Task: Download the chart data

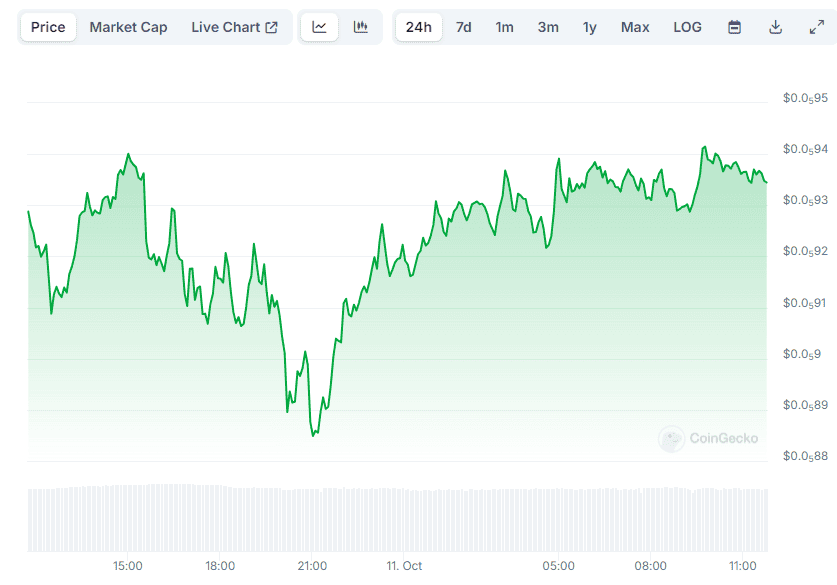Action: [776, 27]
